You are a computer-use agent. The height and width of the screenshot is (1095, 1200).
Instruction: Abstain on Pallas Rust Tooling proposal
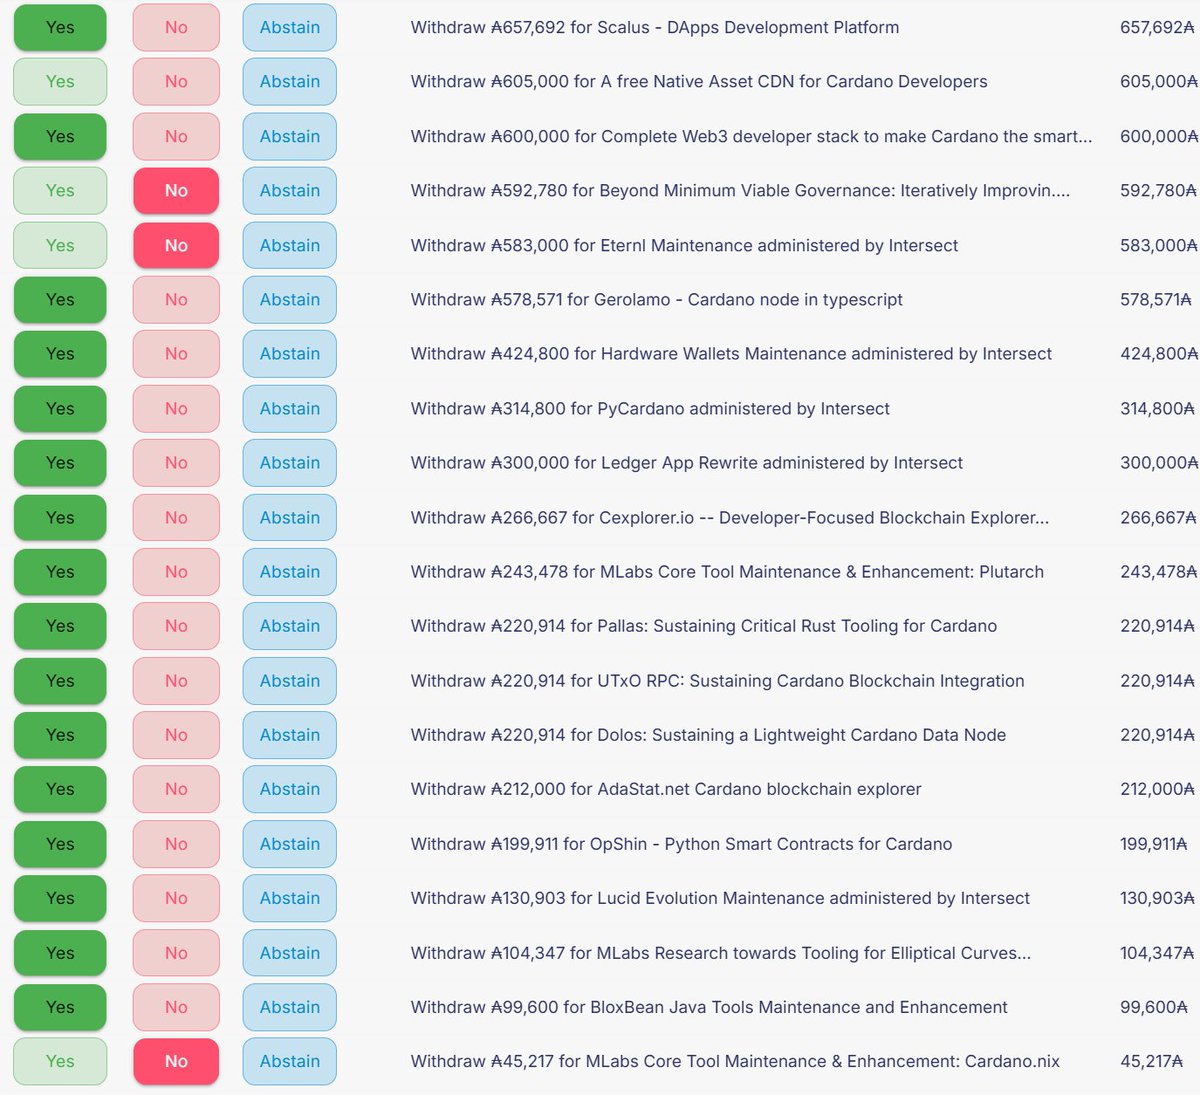290,626
